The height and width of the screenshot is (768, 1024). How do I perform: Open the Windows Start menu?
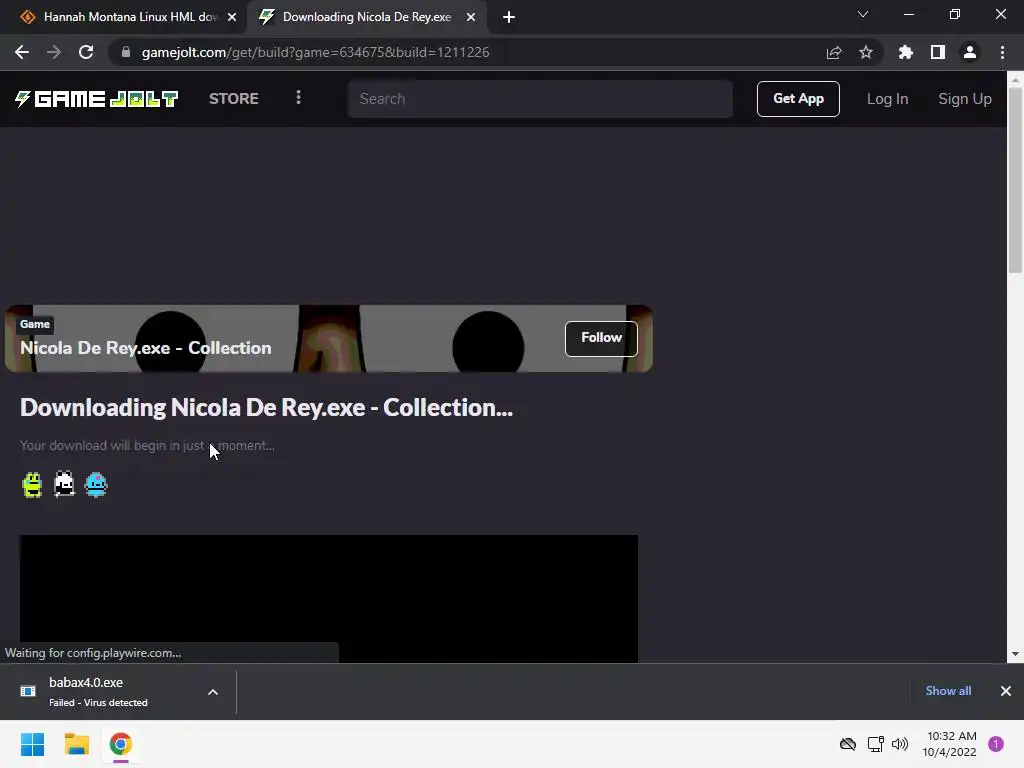[x=32, y=744]
